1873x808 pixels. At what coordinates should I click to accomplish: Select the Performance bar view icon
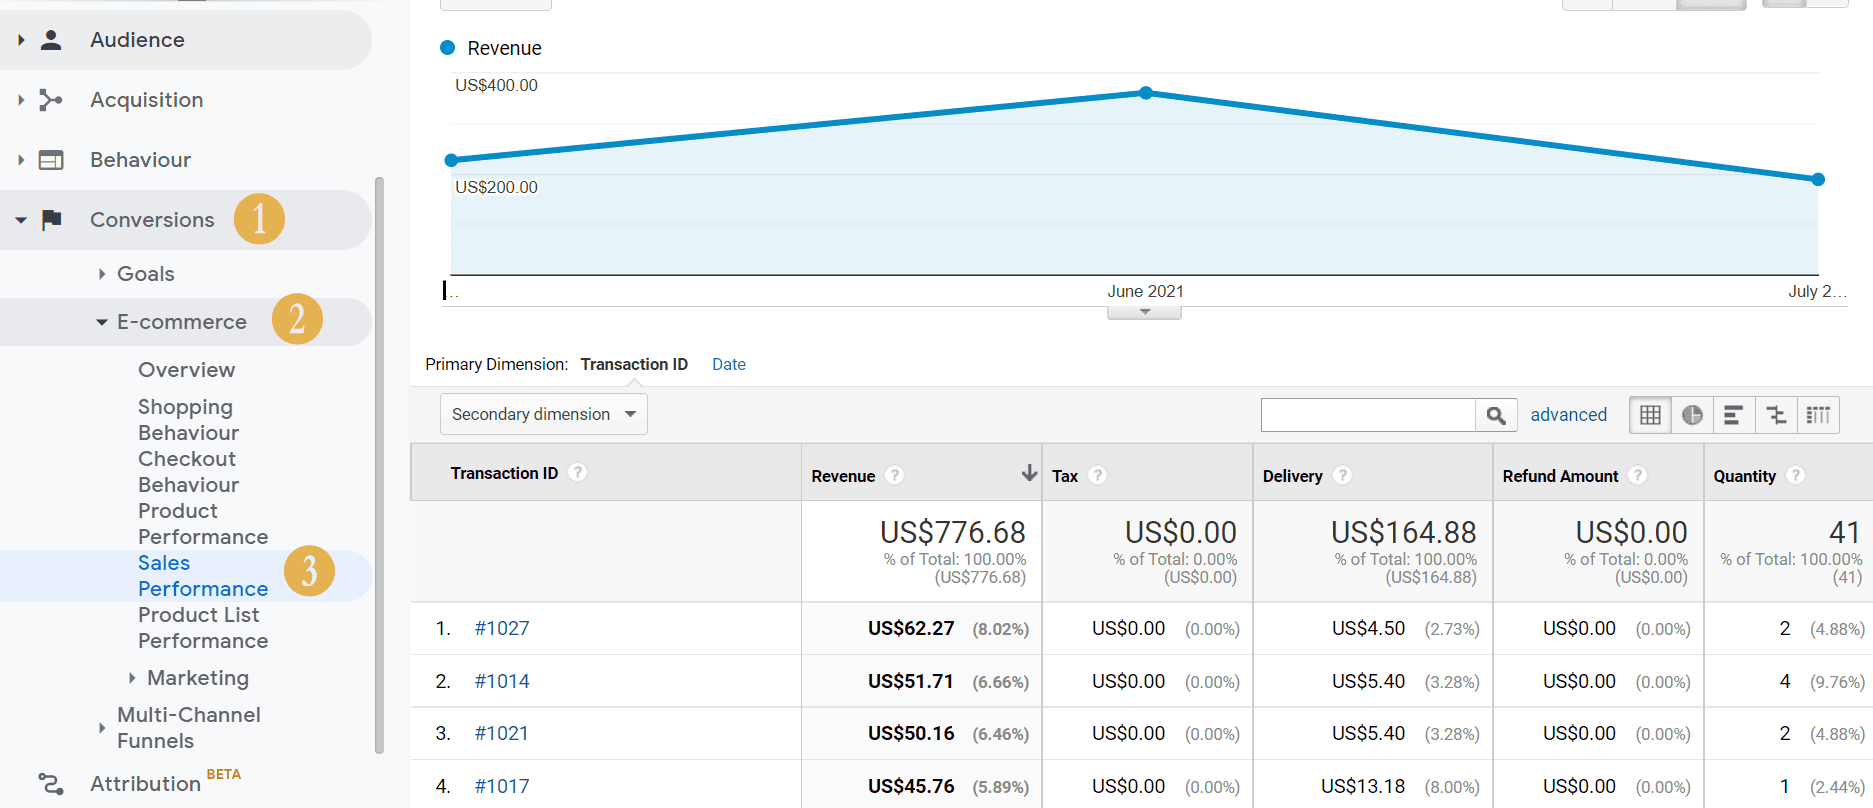point(1734,415)
